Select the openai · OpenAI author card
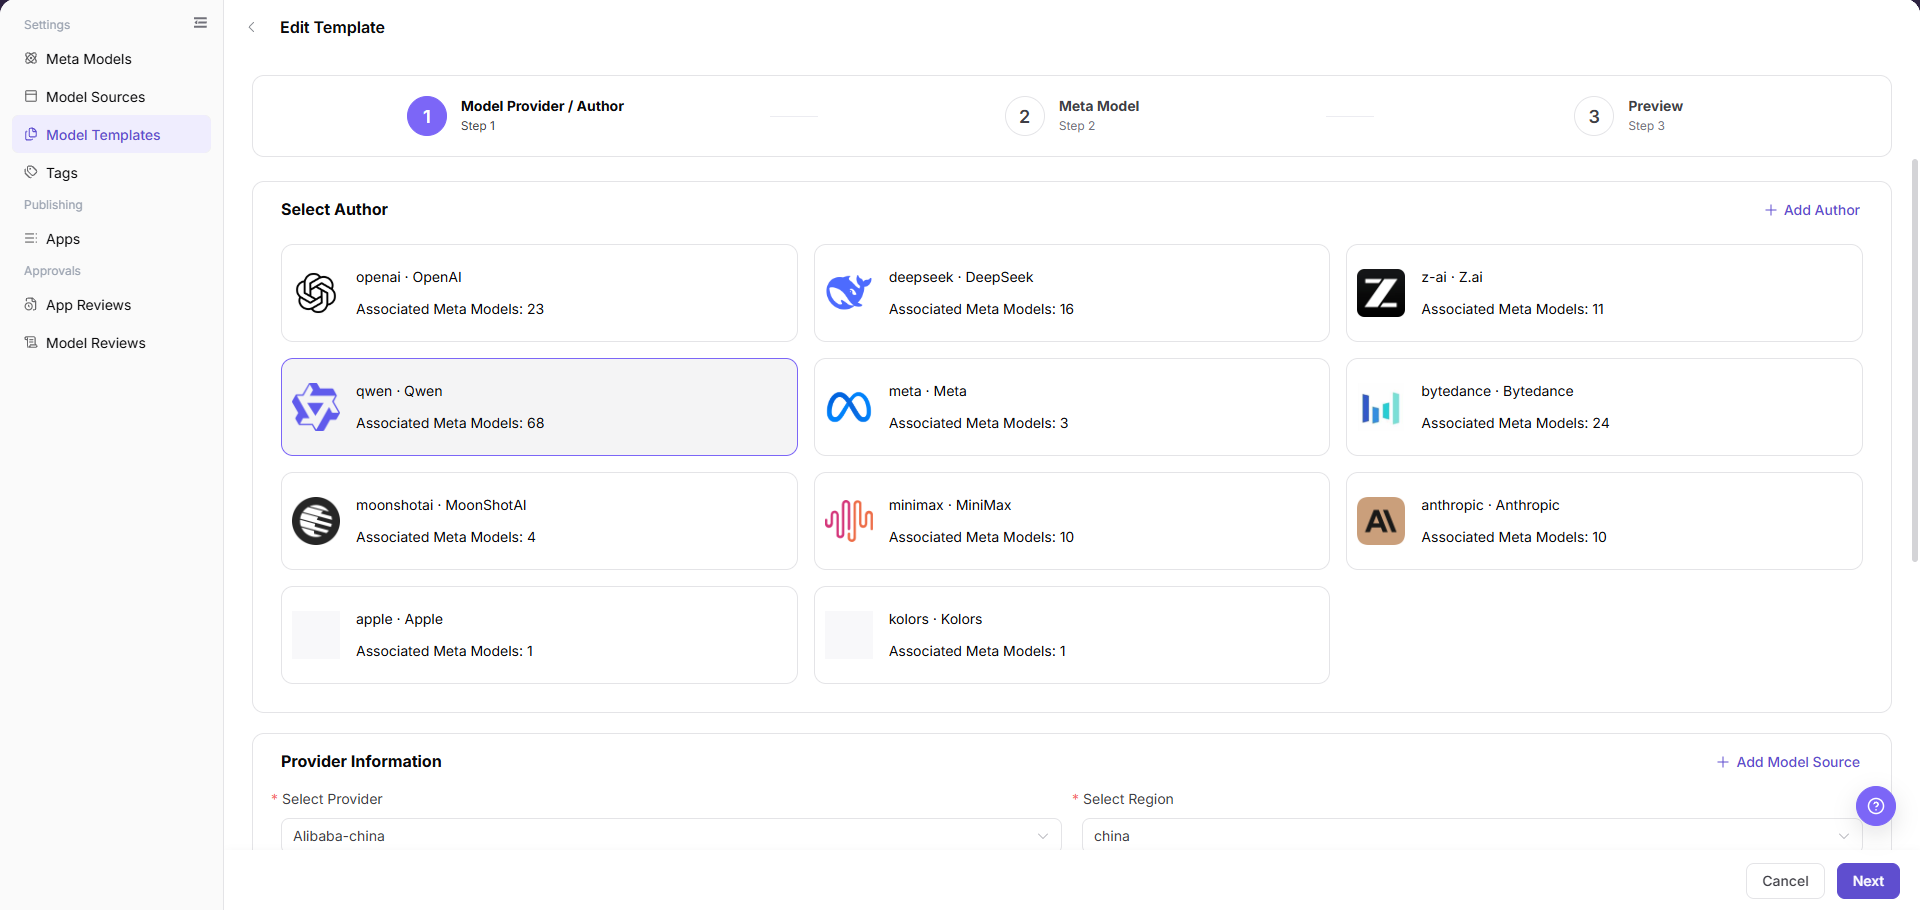This screenshot has height=910, width=1920. click(539, 293)
